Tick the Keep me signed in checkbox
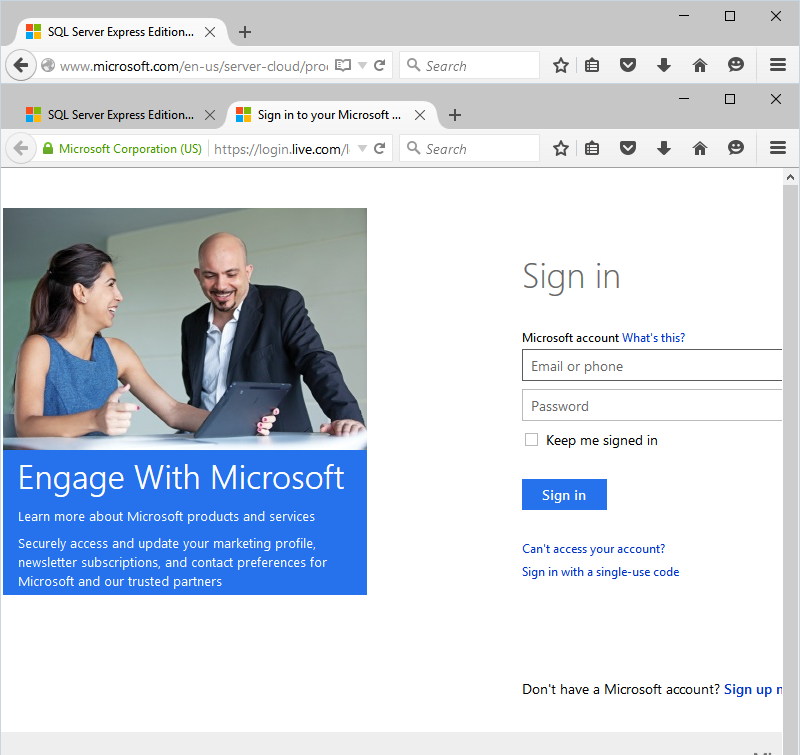 coord(531,440)
